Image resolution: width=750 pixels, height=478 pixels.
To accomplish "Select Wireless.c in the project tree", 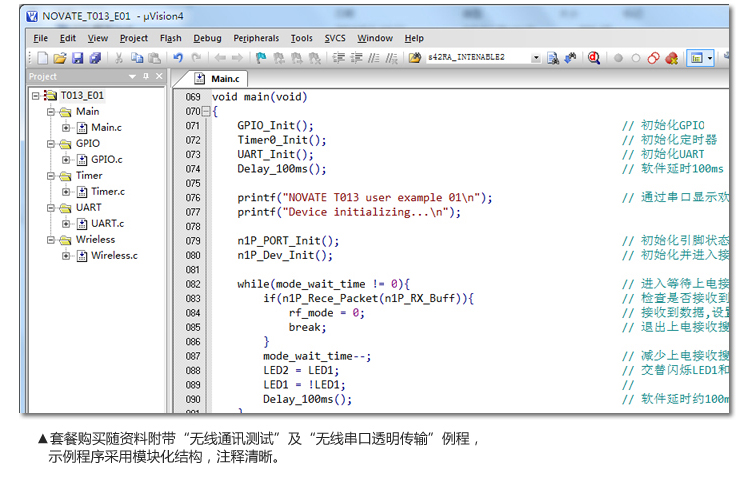I will pyautogui.click(x=114, y=256).
